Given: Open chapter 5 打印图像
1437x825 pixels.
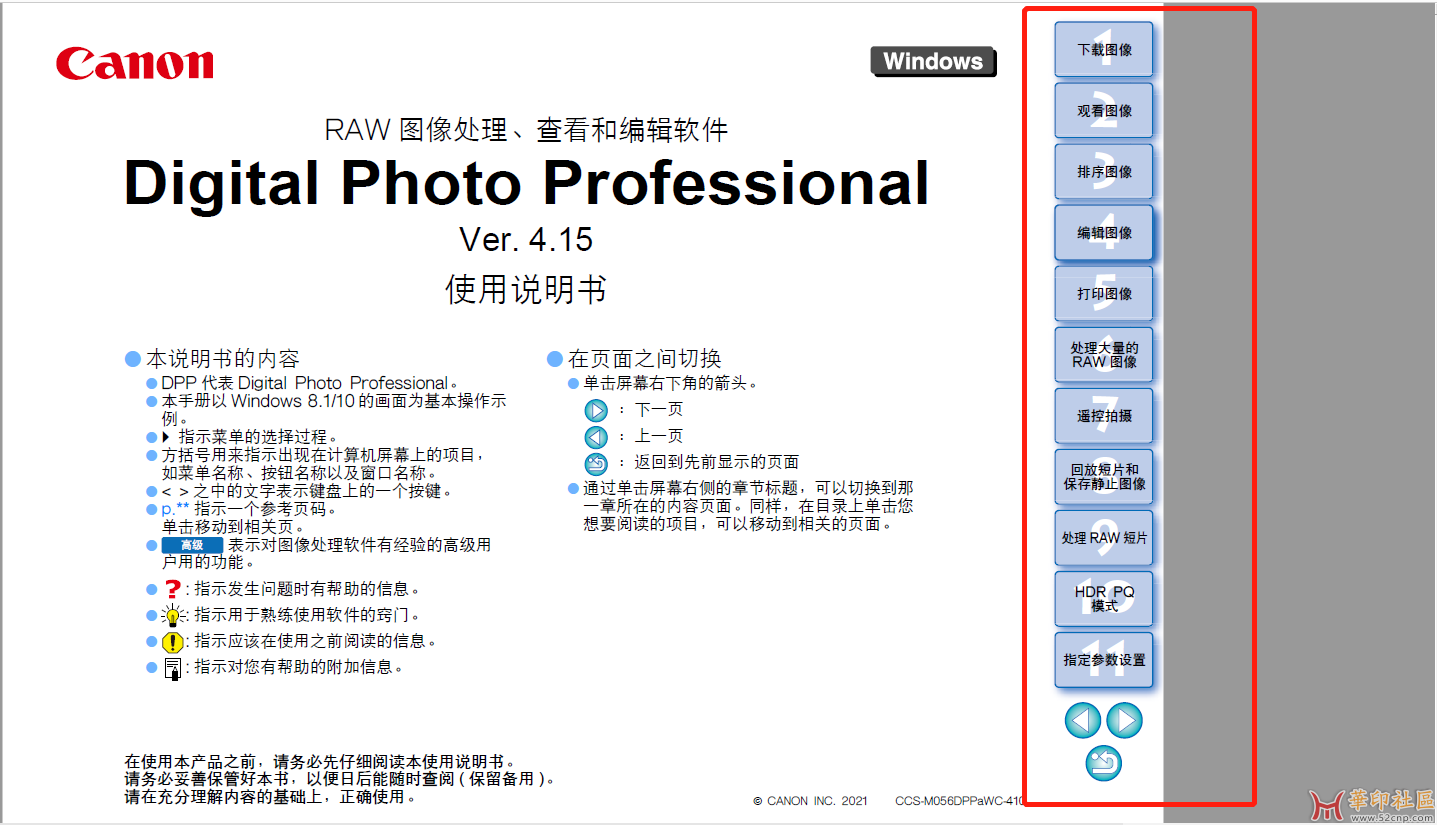Looking at the screenshot, I should [1104, 293].
